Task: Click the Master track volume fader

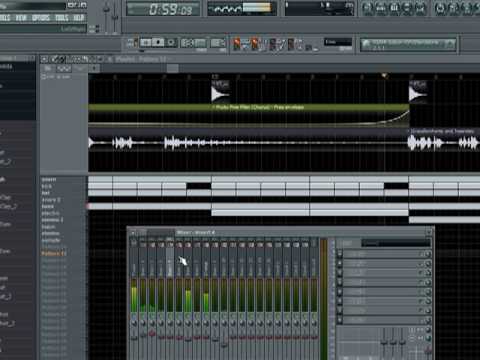Action: click(x=134, y=338)
